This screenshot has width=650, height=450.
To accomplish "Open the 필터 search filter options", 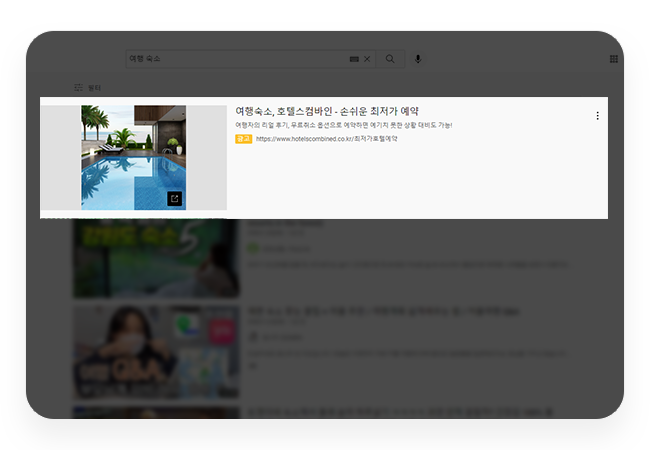I will [x=88, y=88].
